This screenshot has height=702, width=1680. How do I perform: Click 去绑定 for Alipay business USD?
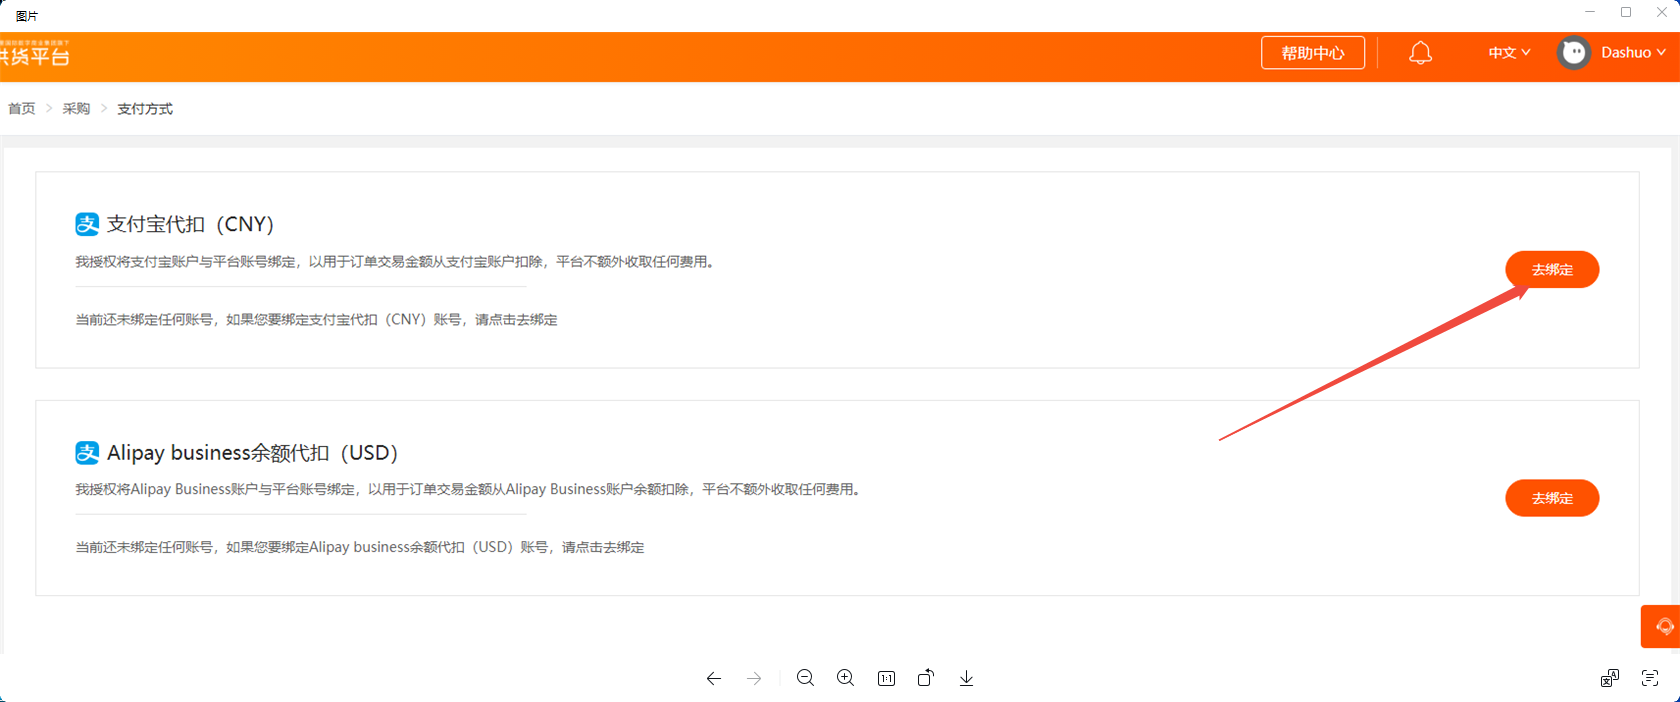(1552, 498)
